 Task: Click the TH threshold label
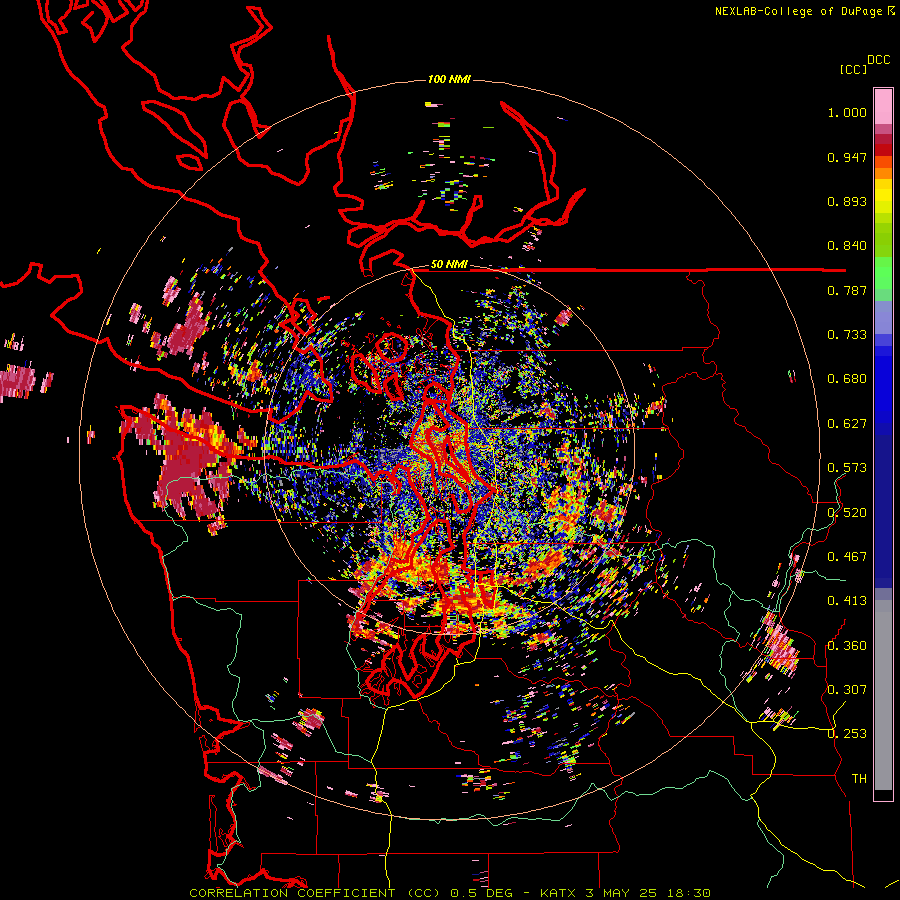[x=859, y=779]
